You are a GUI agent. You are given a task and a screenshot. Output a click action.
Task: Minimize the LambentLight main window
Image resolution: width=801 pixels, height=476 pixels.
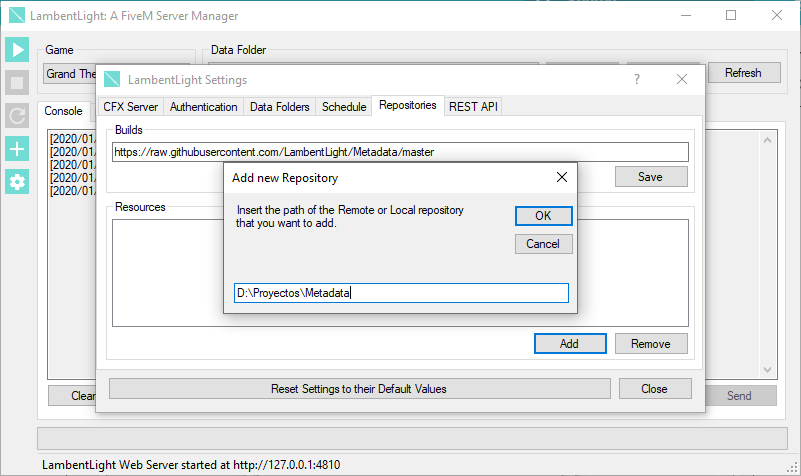click(x=686, y=15)
